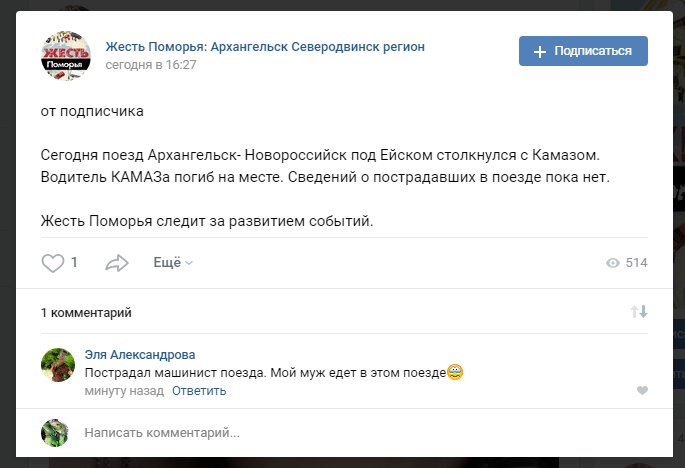The height and width of the screenshot is (468, 685).
Task: Open Жесть Поморья community avatar
Action: pyautogui.click(x=65, y=55)
